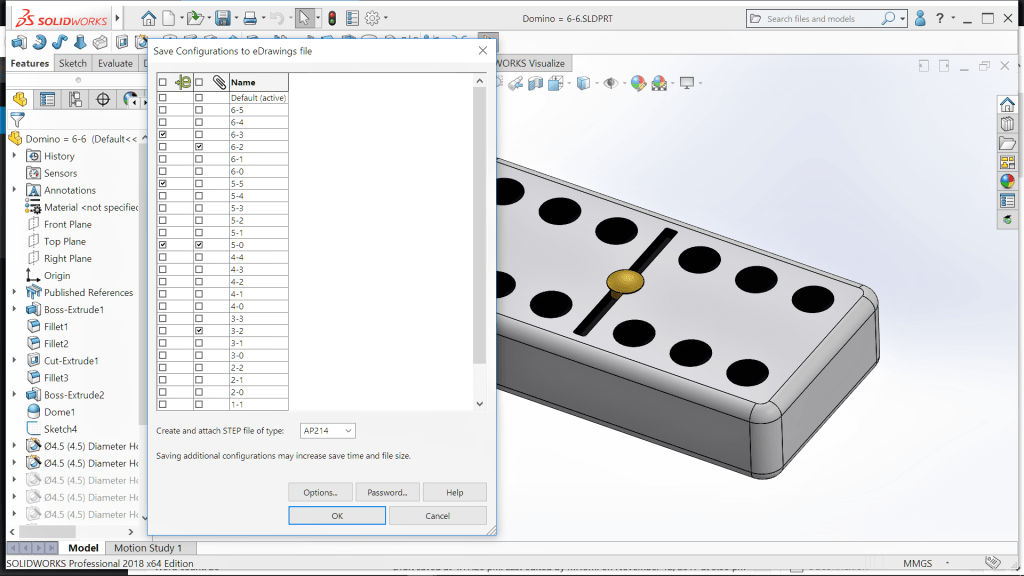Uncheck the STEP attach checkbox for 3-2

pyautogui.click(x=199, y=331)
